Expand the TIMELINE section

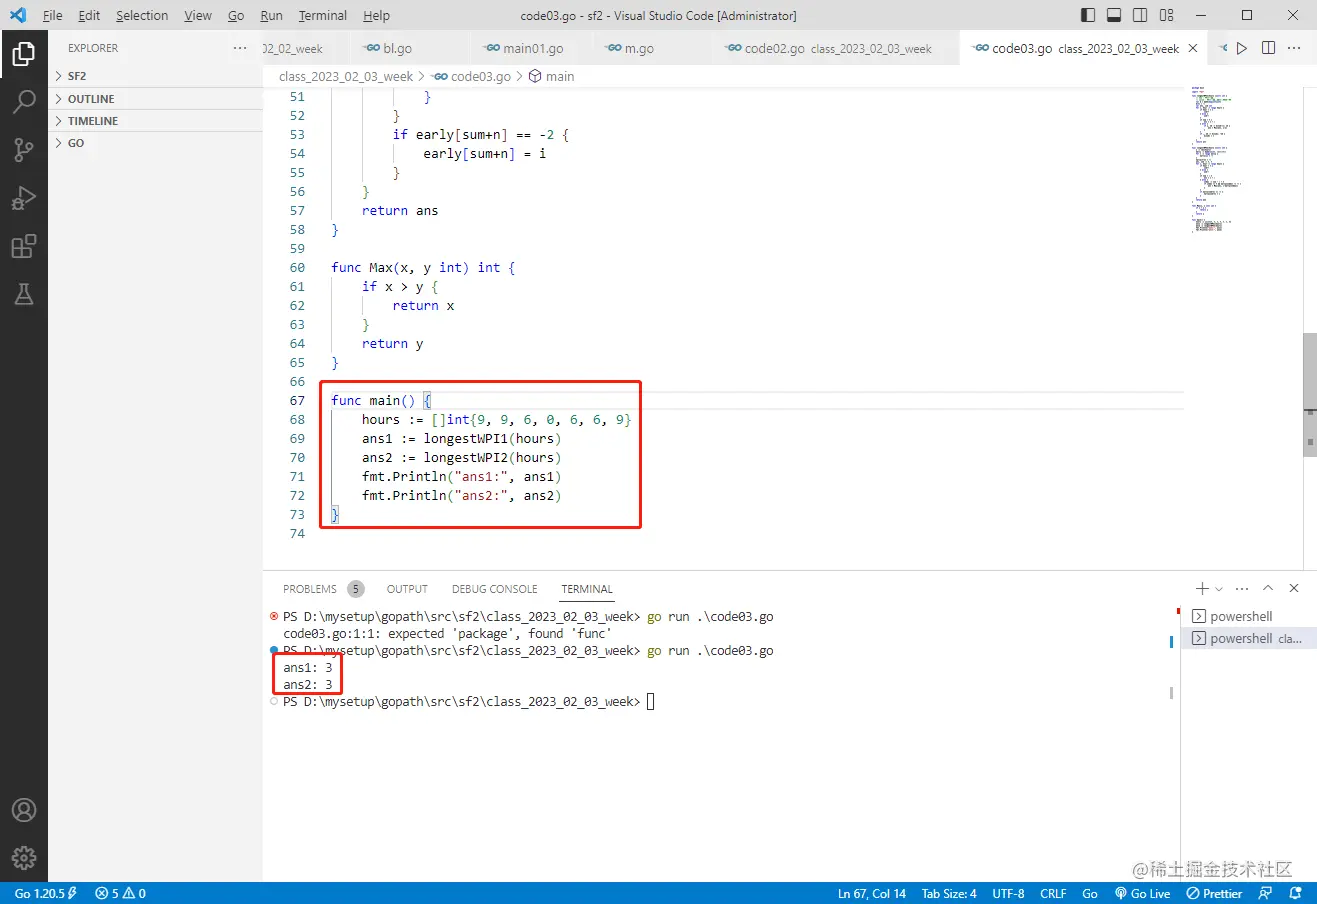(155, 121)
